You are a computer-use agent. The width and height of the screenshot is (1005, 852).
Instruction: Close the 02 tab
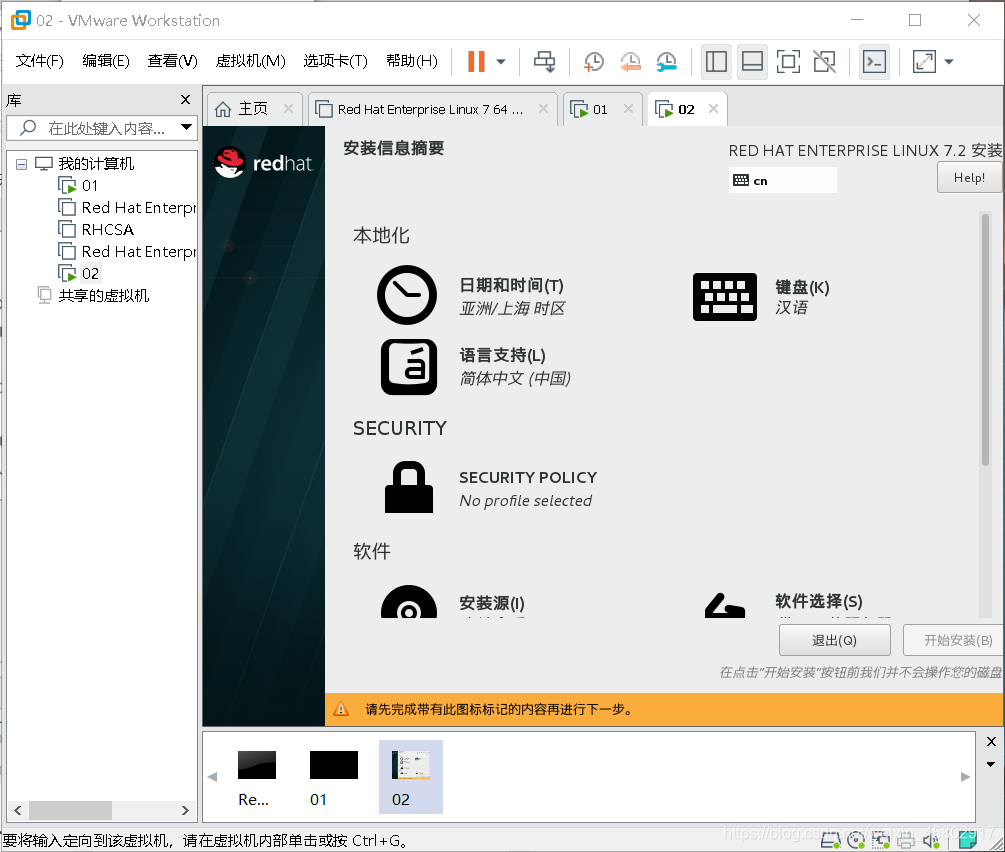tap(713, 109)
